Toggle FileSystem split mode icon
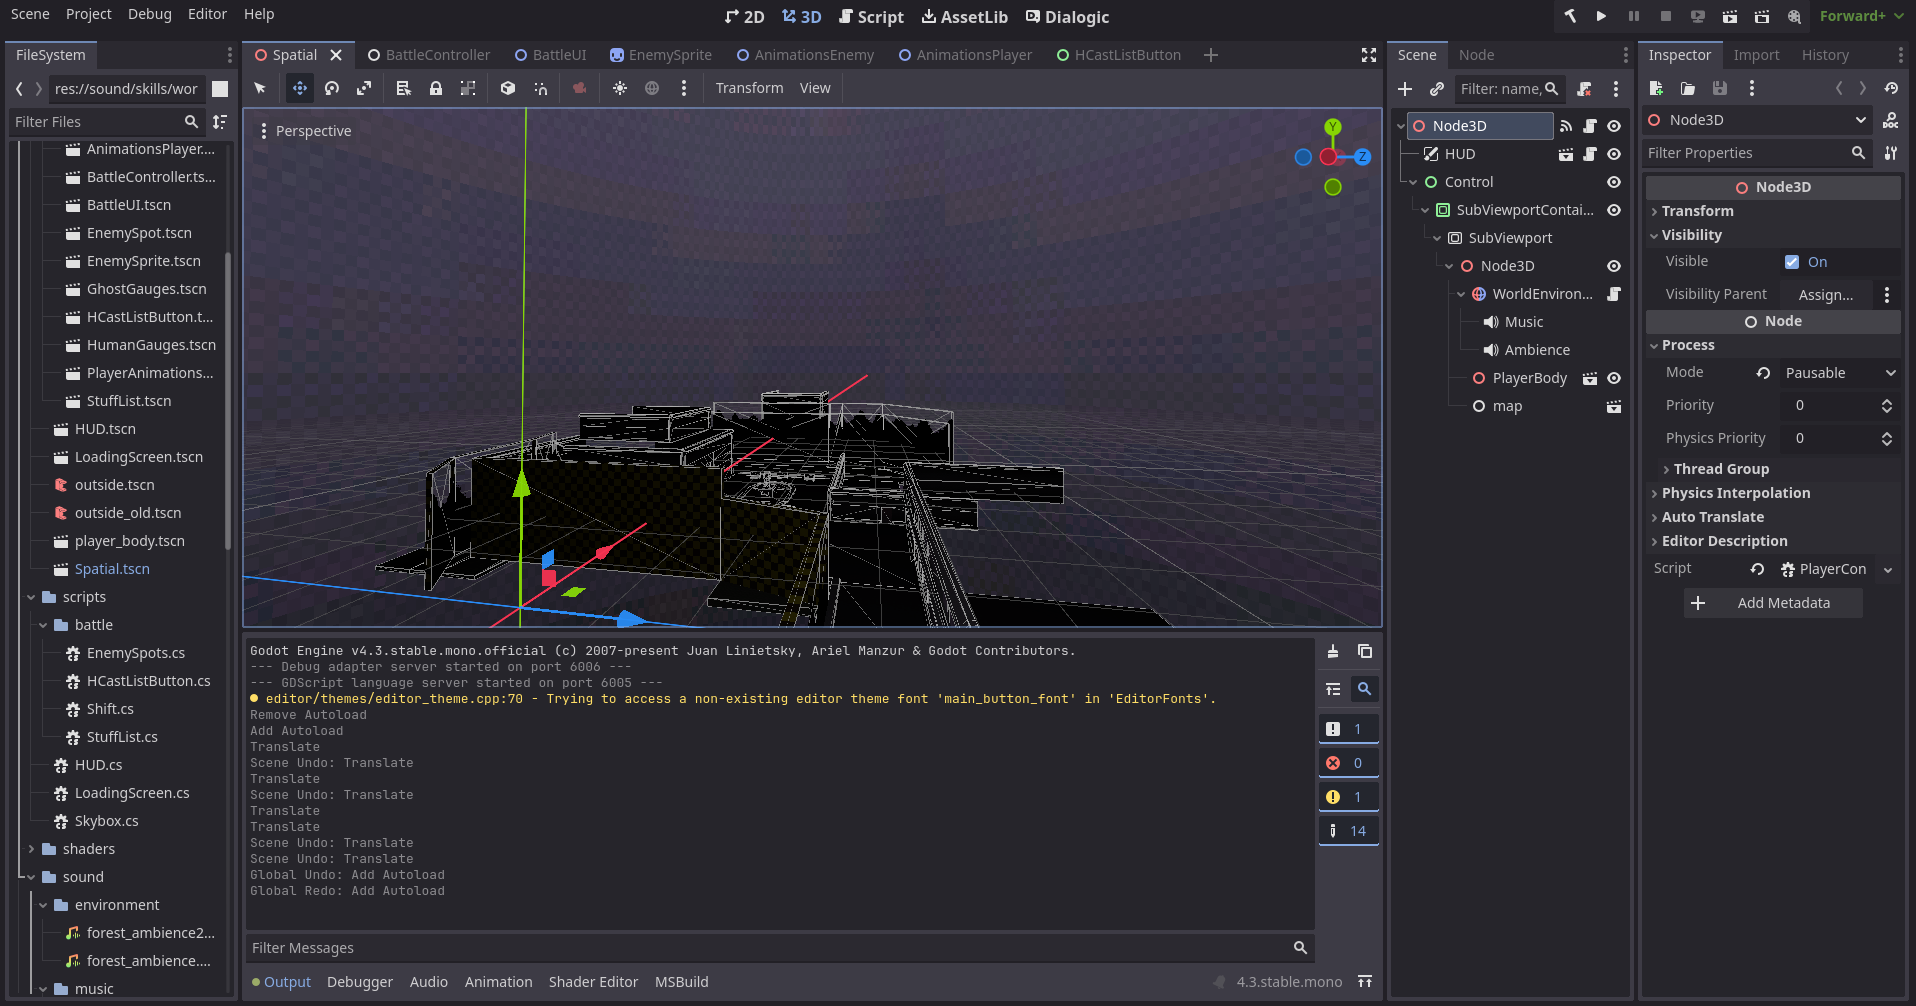This screenshot has width=1916, height=1006. [220, 89]
